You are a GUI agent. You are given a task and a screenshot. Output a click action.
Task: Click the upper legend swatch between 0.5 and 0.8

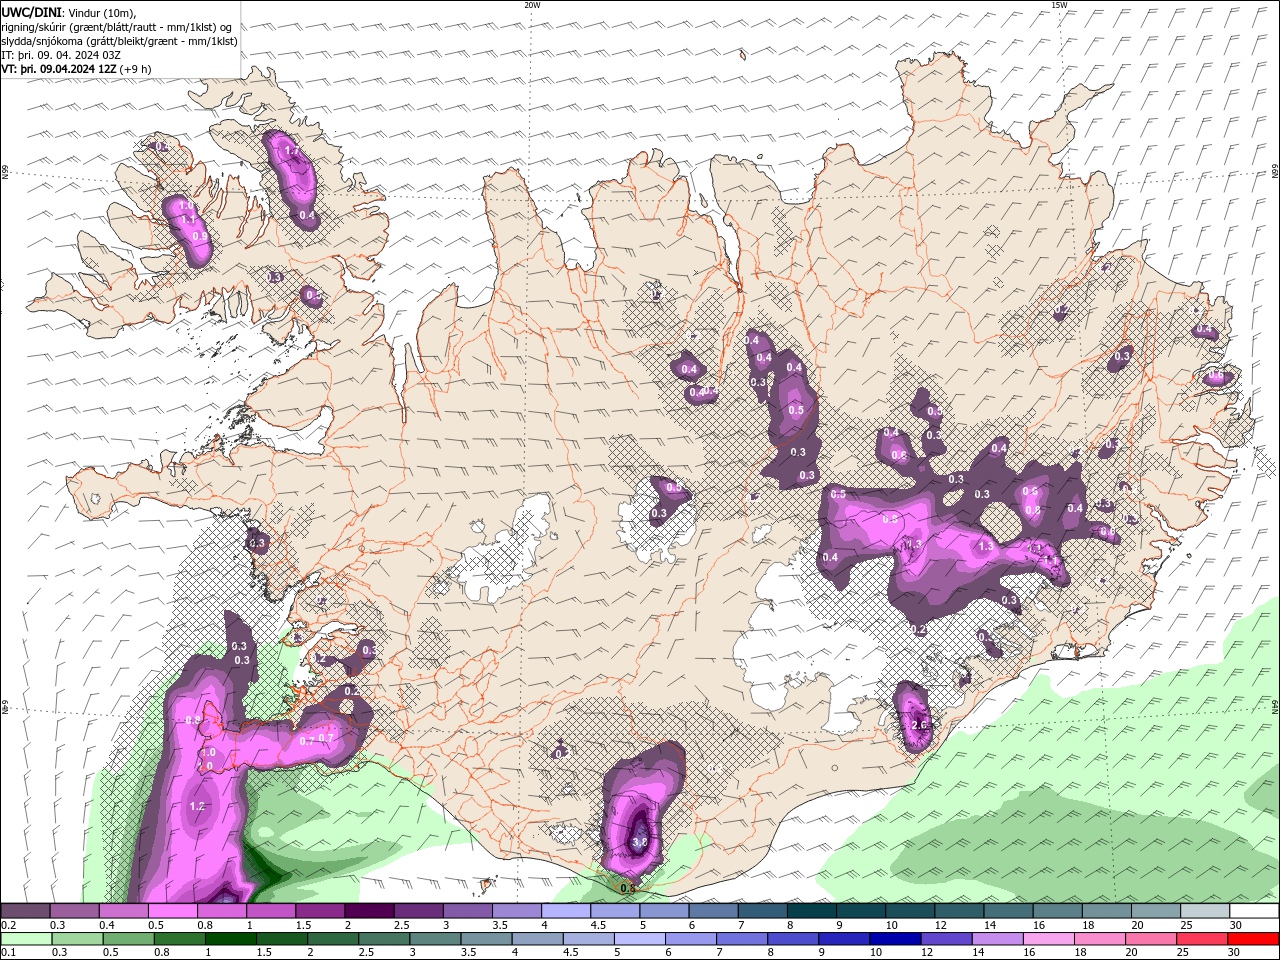172,911
